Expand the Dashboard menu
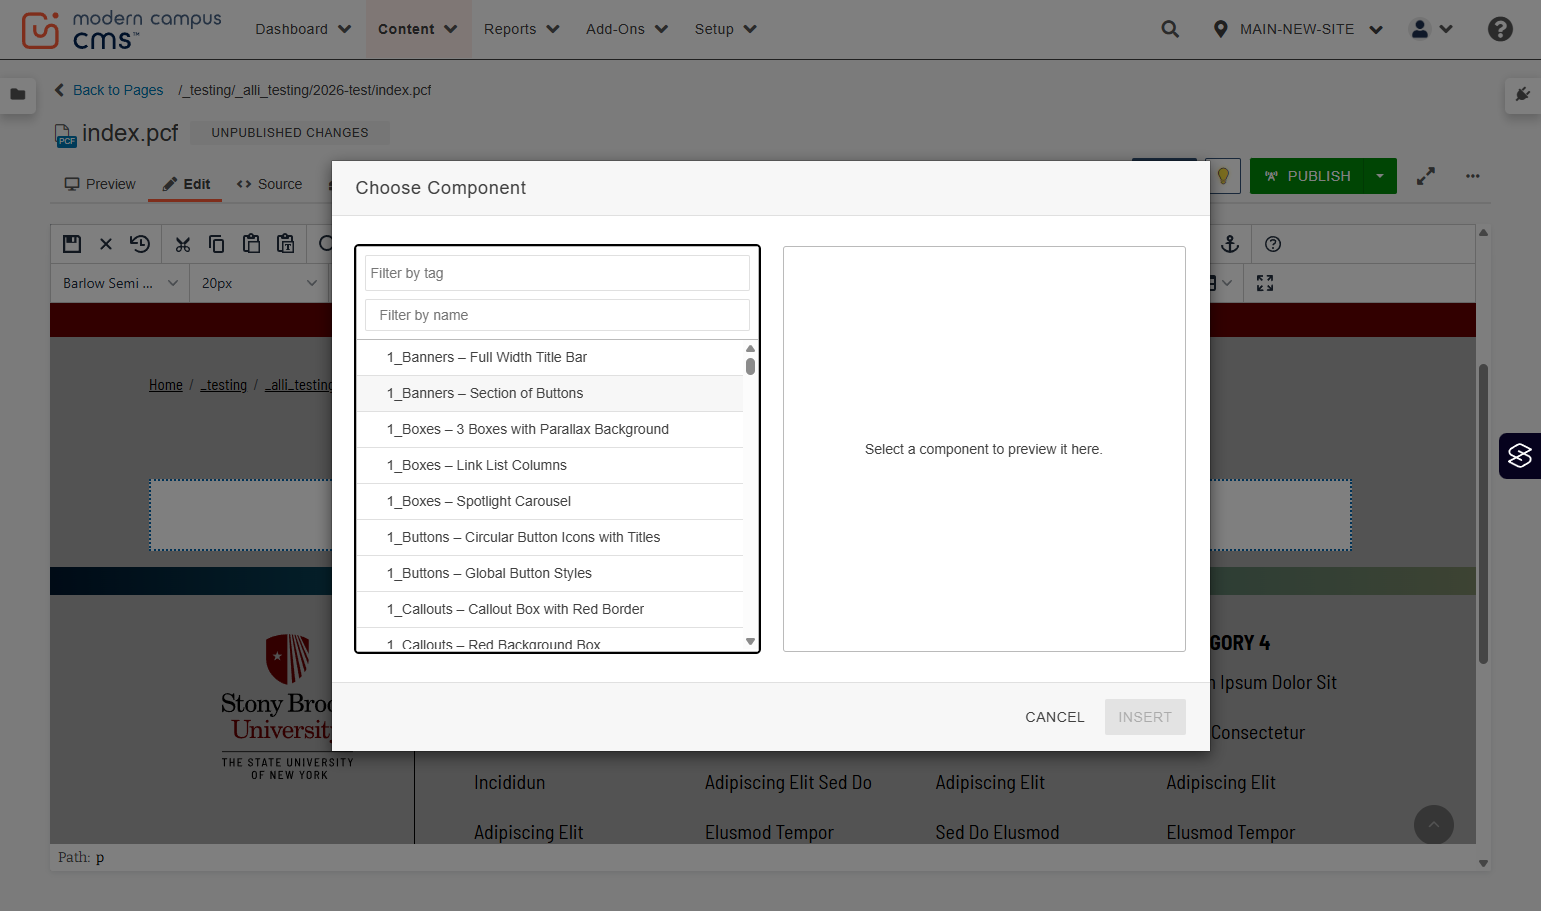 tap(303, 29)
